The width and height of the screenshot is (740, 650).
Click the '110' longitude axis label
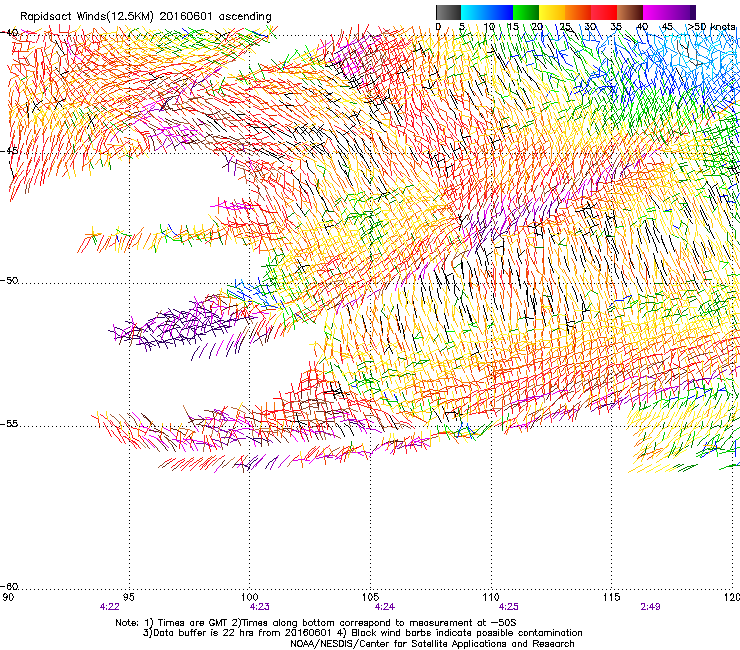pyautogui.click(x=491, y=597)
